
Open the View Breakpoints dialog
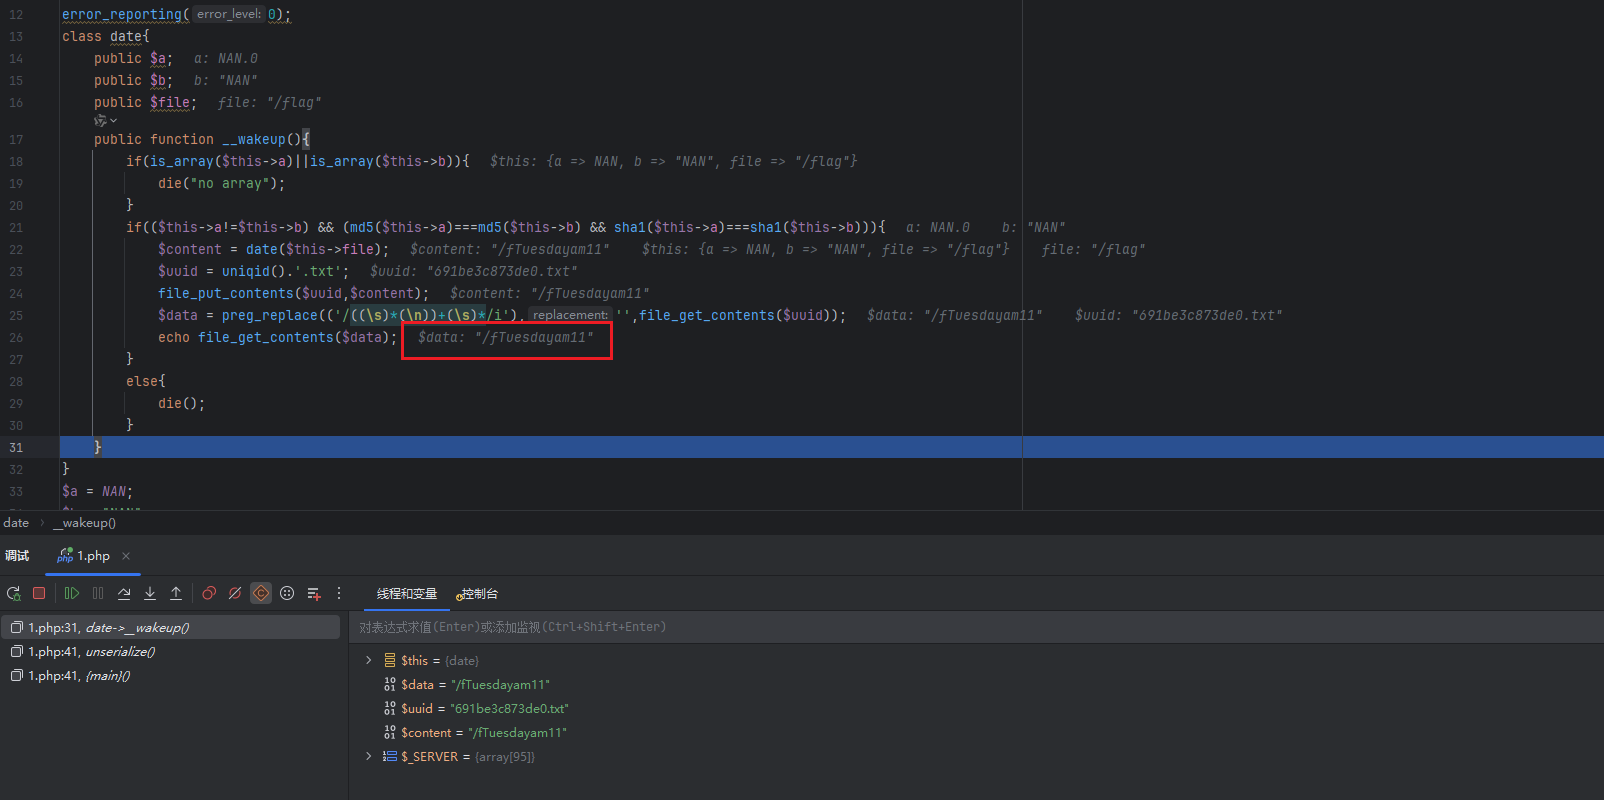click(x=209, y=593)
